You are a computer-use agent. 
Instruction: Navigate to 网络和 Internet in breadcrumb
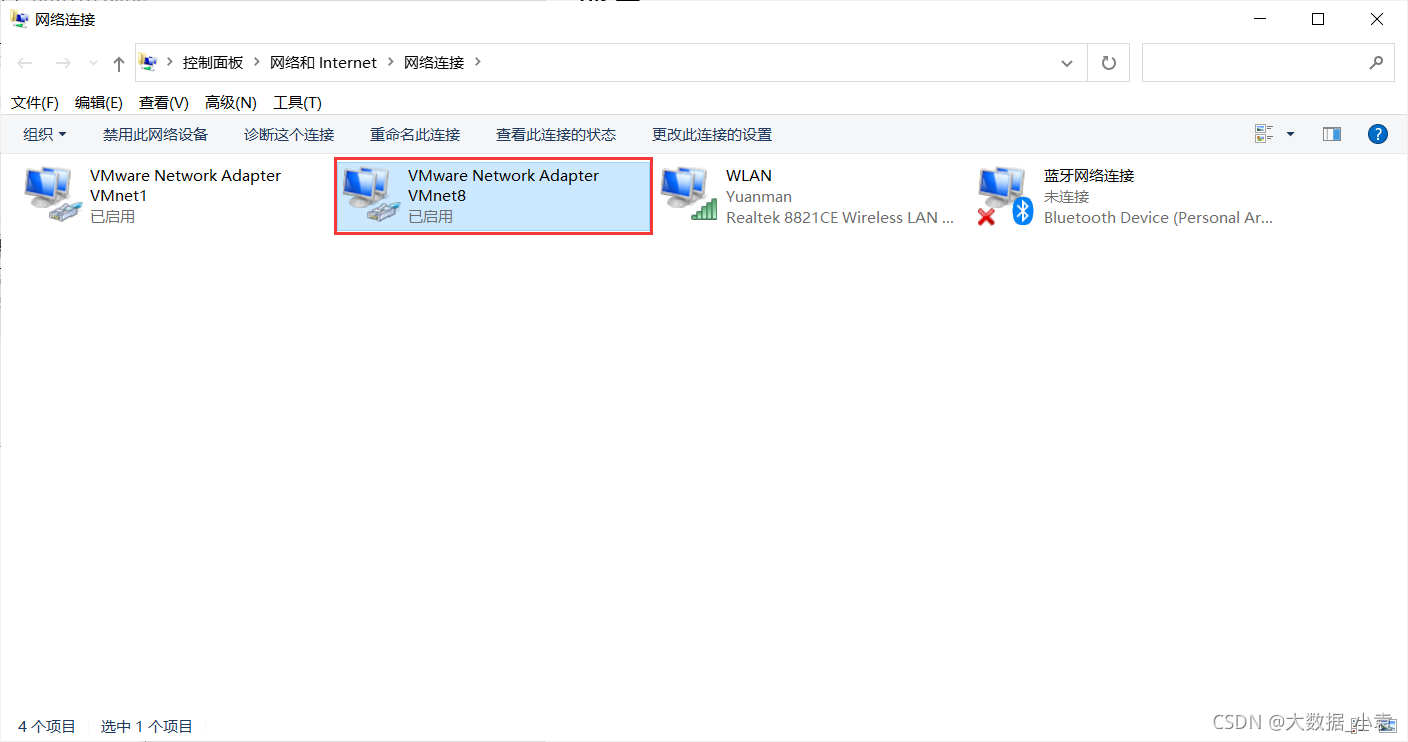coord(323,62)
